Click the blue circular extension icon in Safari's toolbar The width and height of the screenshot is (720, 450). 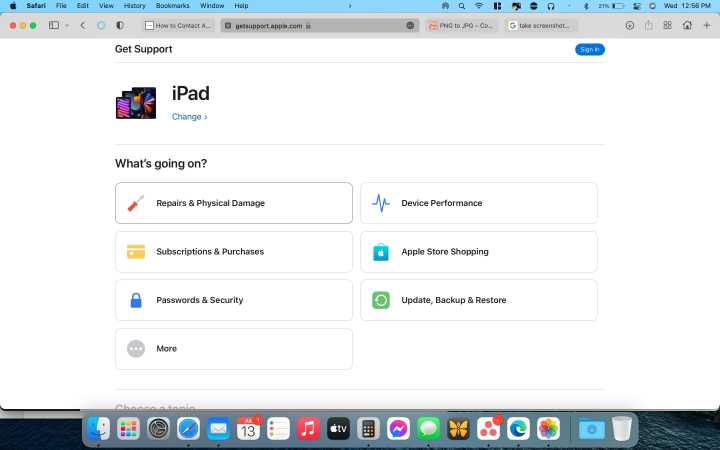(101, 25)
